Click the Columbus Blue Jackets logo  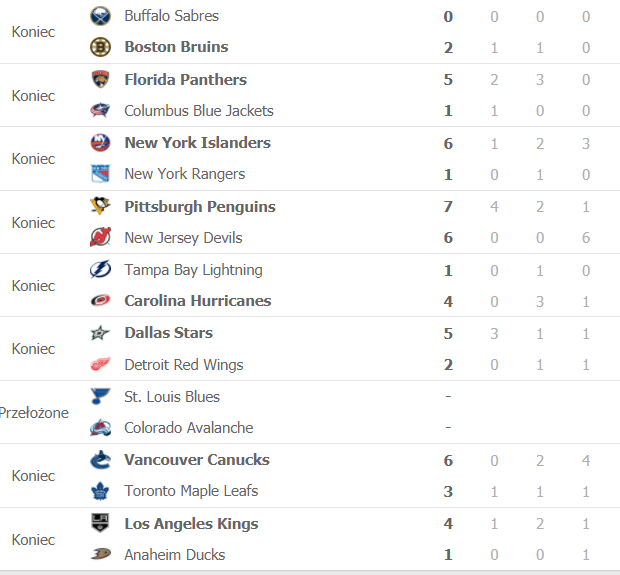click(x=100, y=110)
